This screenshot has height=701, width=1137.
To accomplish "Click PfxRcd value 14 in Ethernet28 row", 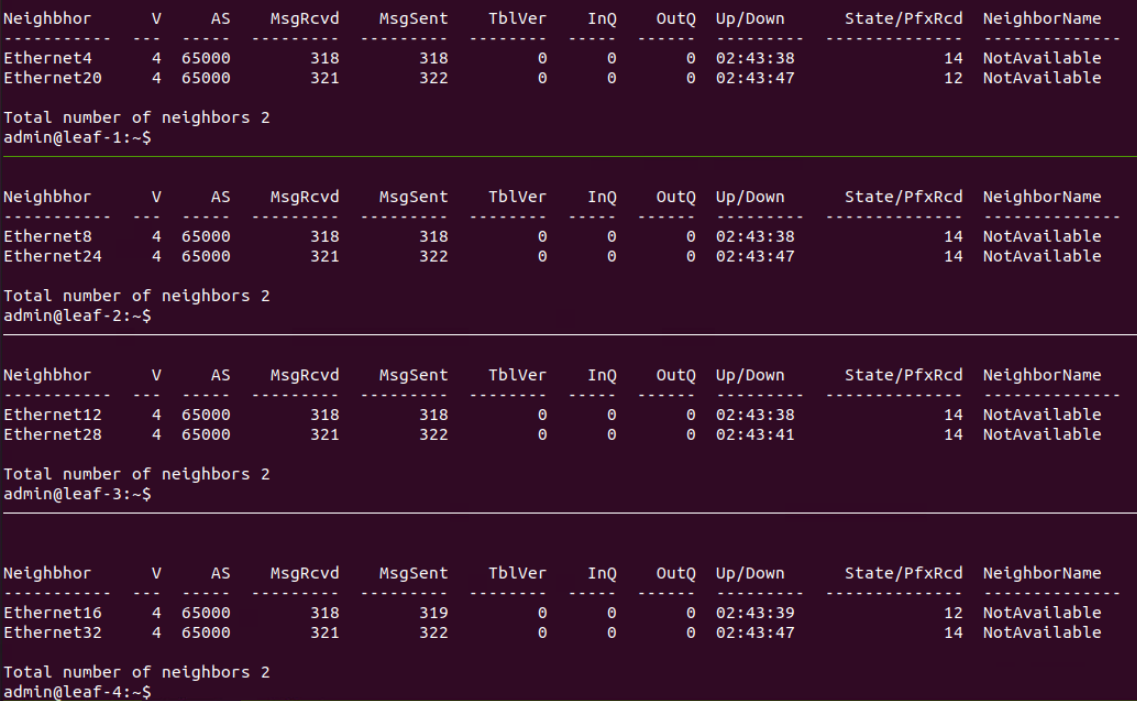I will (953, 434).
